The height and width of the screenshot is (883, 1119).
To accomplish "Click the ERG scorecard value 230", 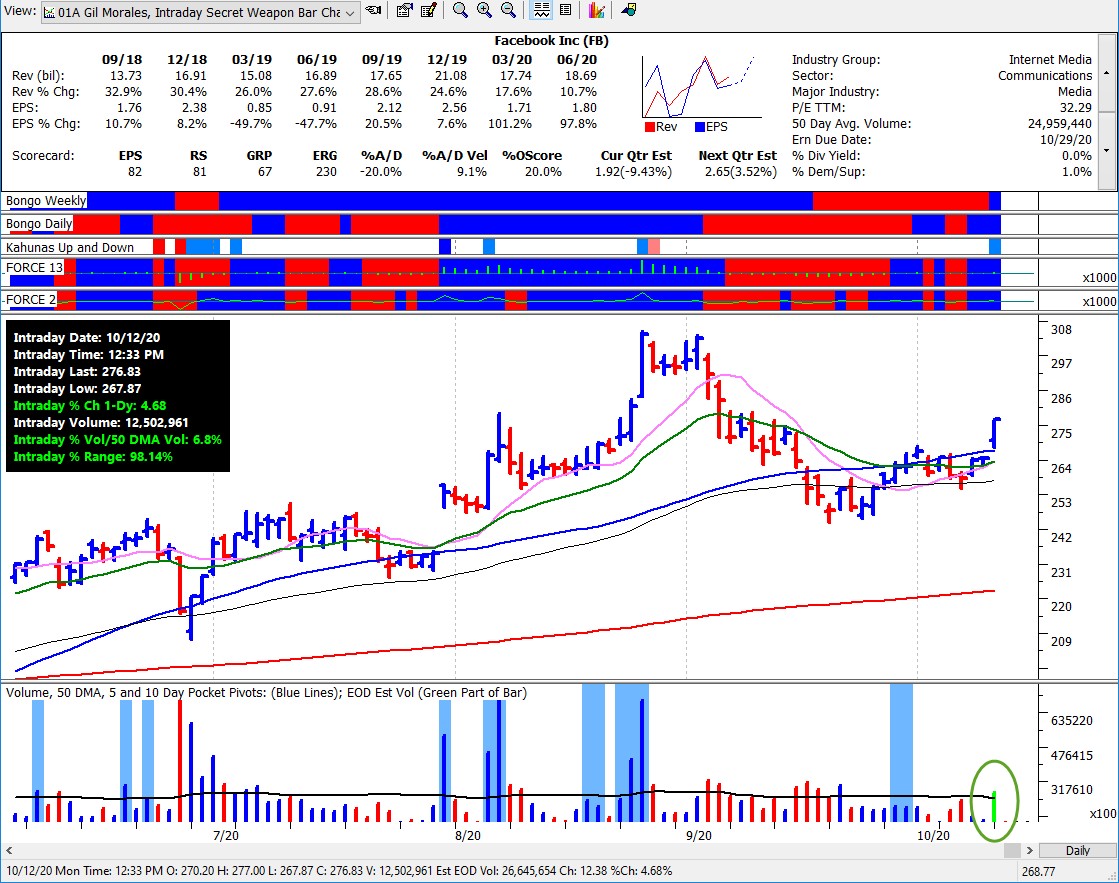I will point(326,171).
